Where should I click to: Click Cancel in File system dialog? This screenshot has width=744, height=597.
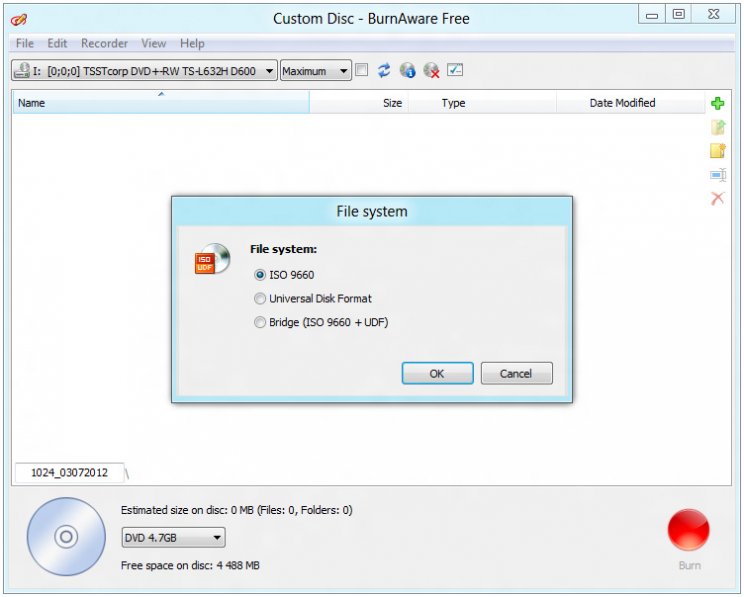coord(516,373)
